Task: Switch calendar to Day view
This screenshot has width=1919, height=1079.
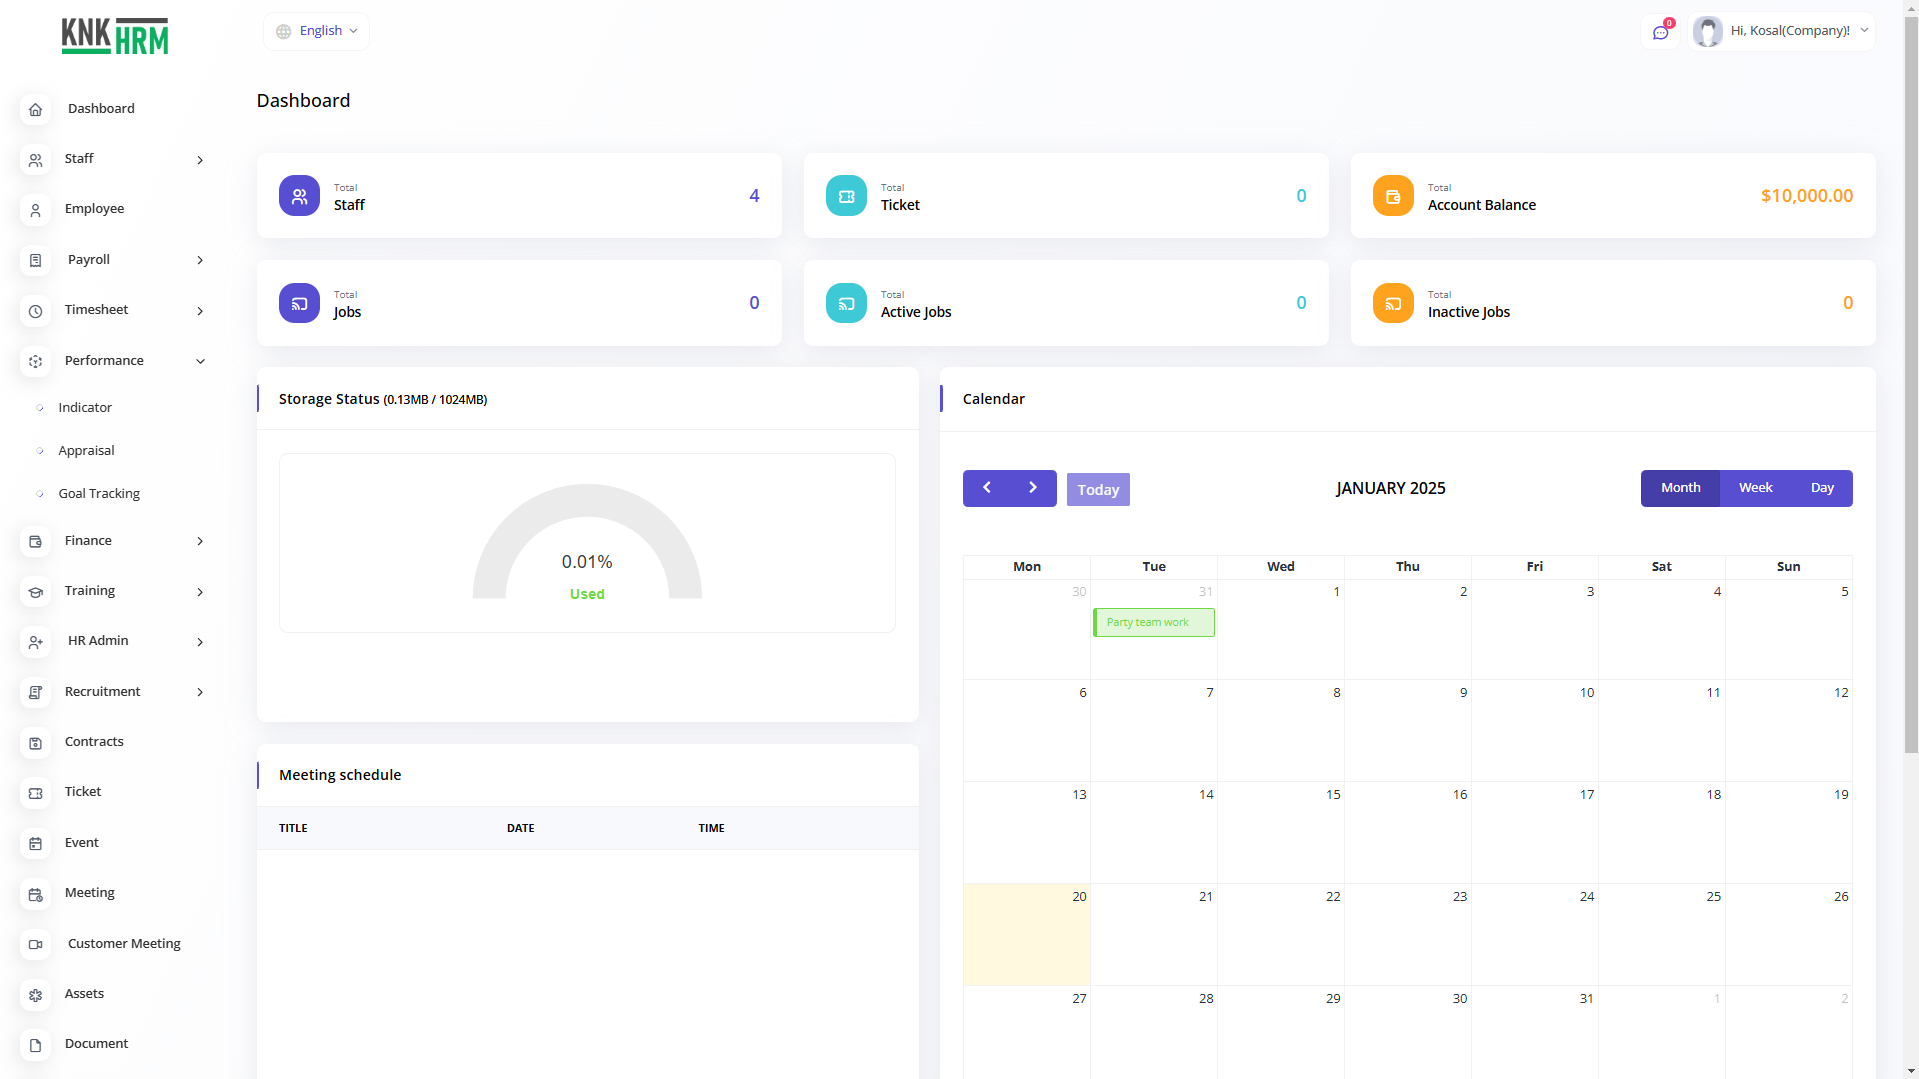Action: pyautogui.click(x=1821, y=488)
